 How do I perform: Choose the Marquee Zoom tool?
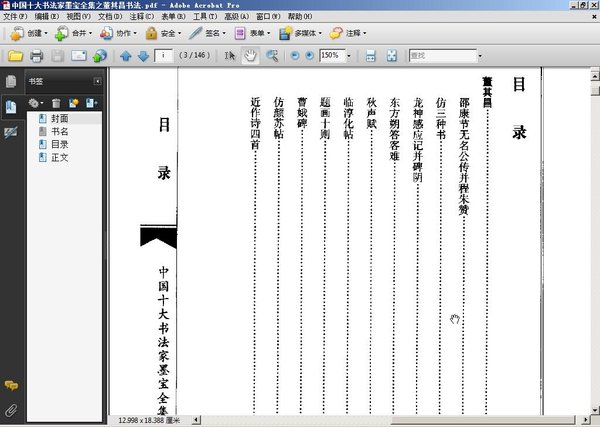coord(272,56)
